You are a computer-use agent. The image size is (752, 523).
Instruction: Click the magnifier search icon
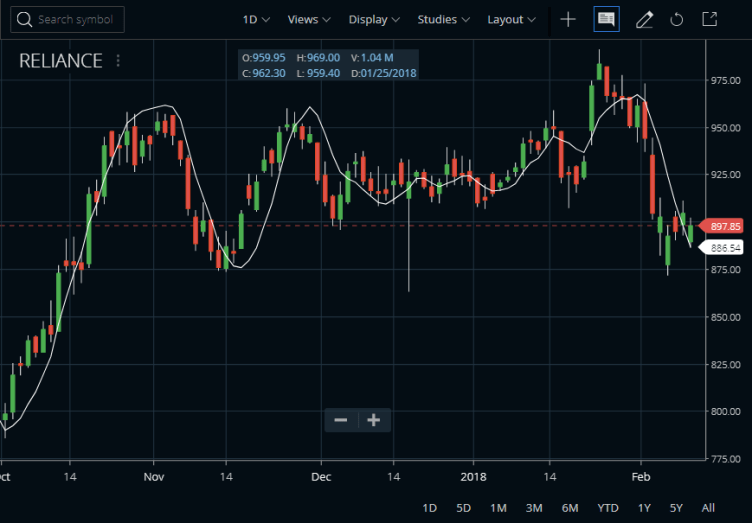tap(24, 20)
